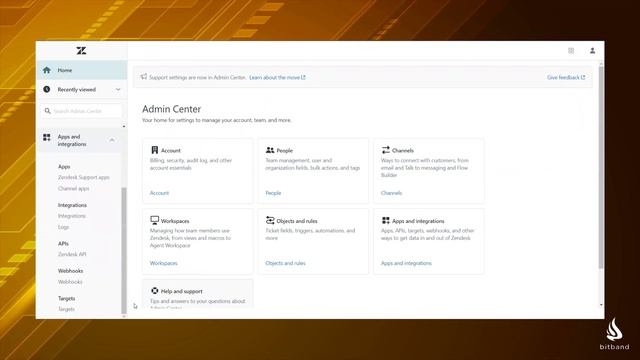Click the main page vertical scrollbar thumb

coord(601,167)
